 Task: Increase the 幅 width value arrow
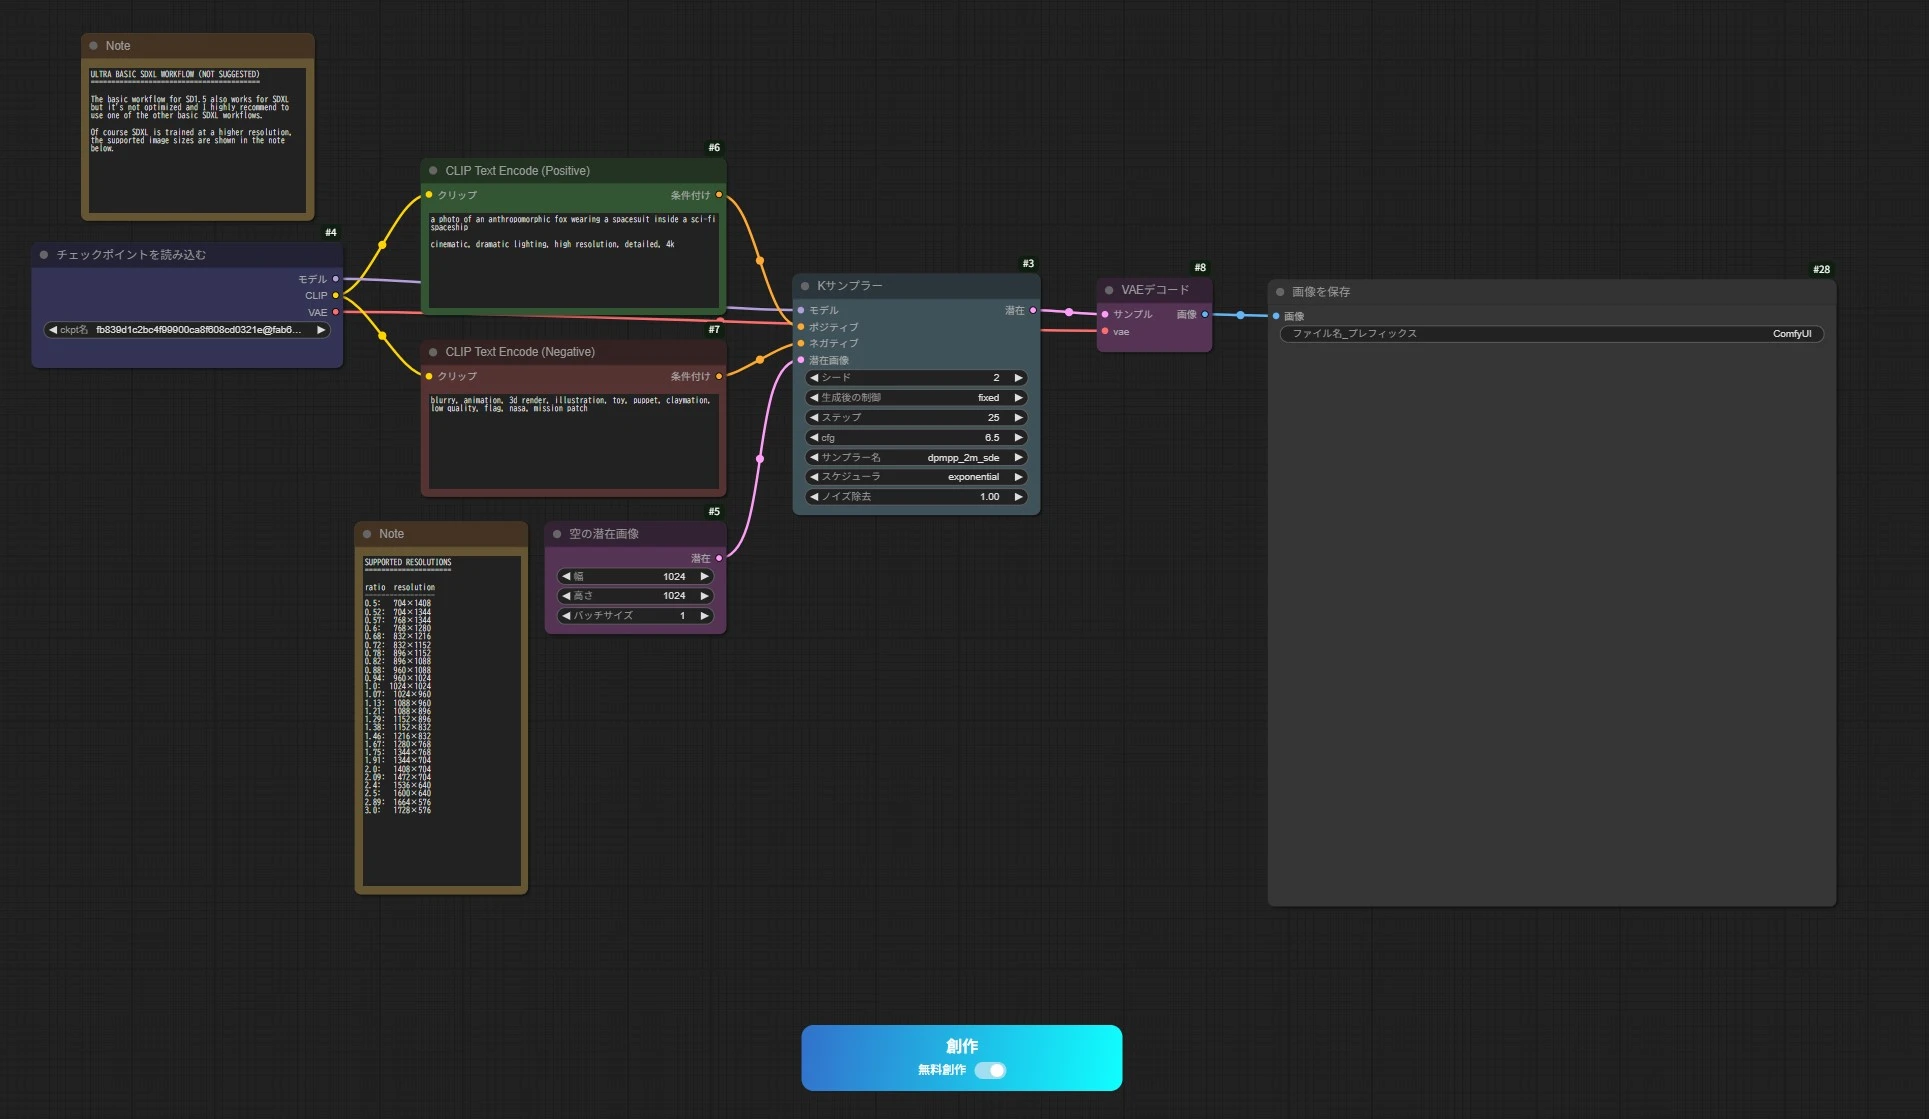click(x=704, y=577)
